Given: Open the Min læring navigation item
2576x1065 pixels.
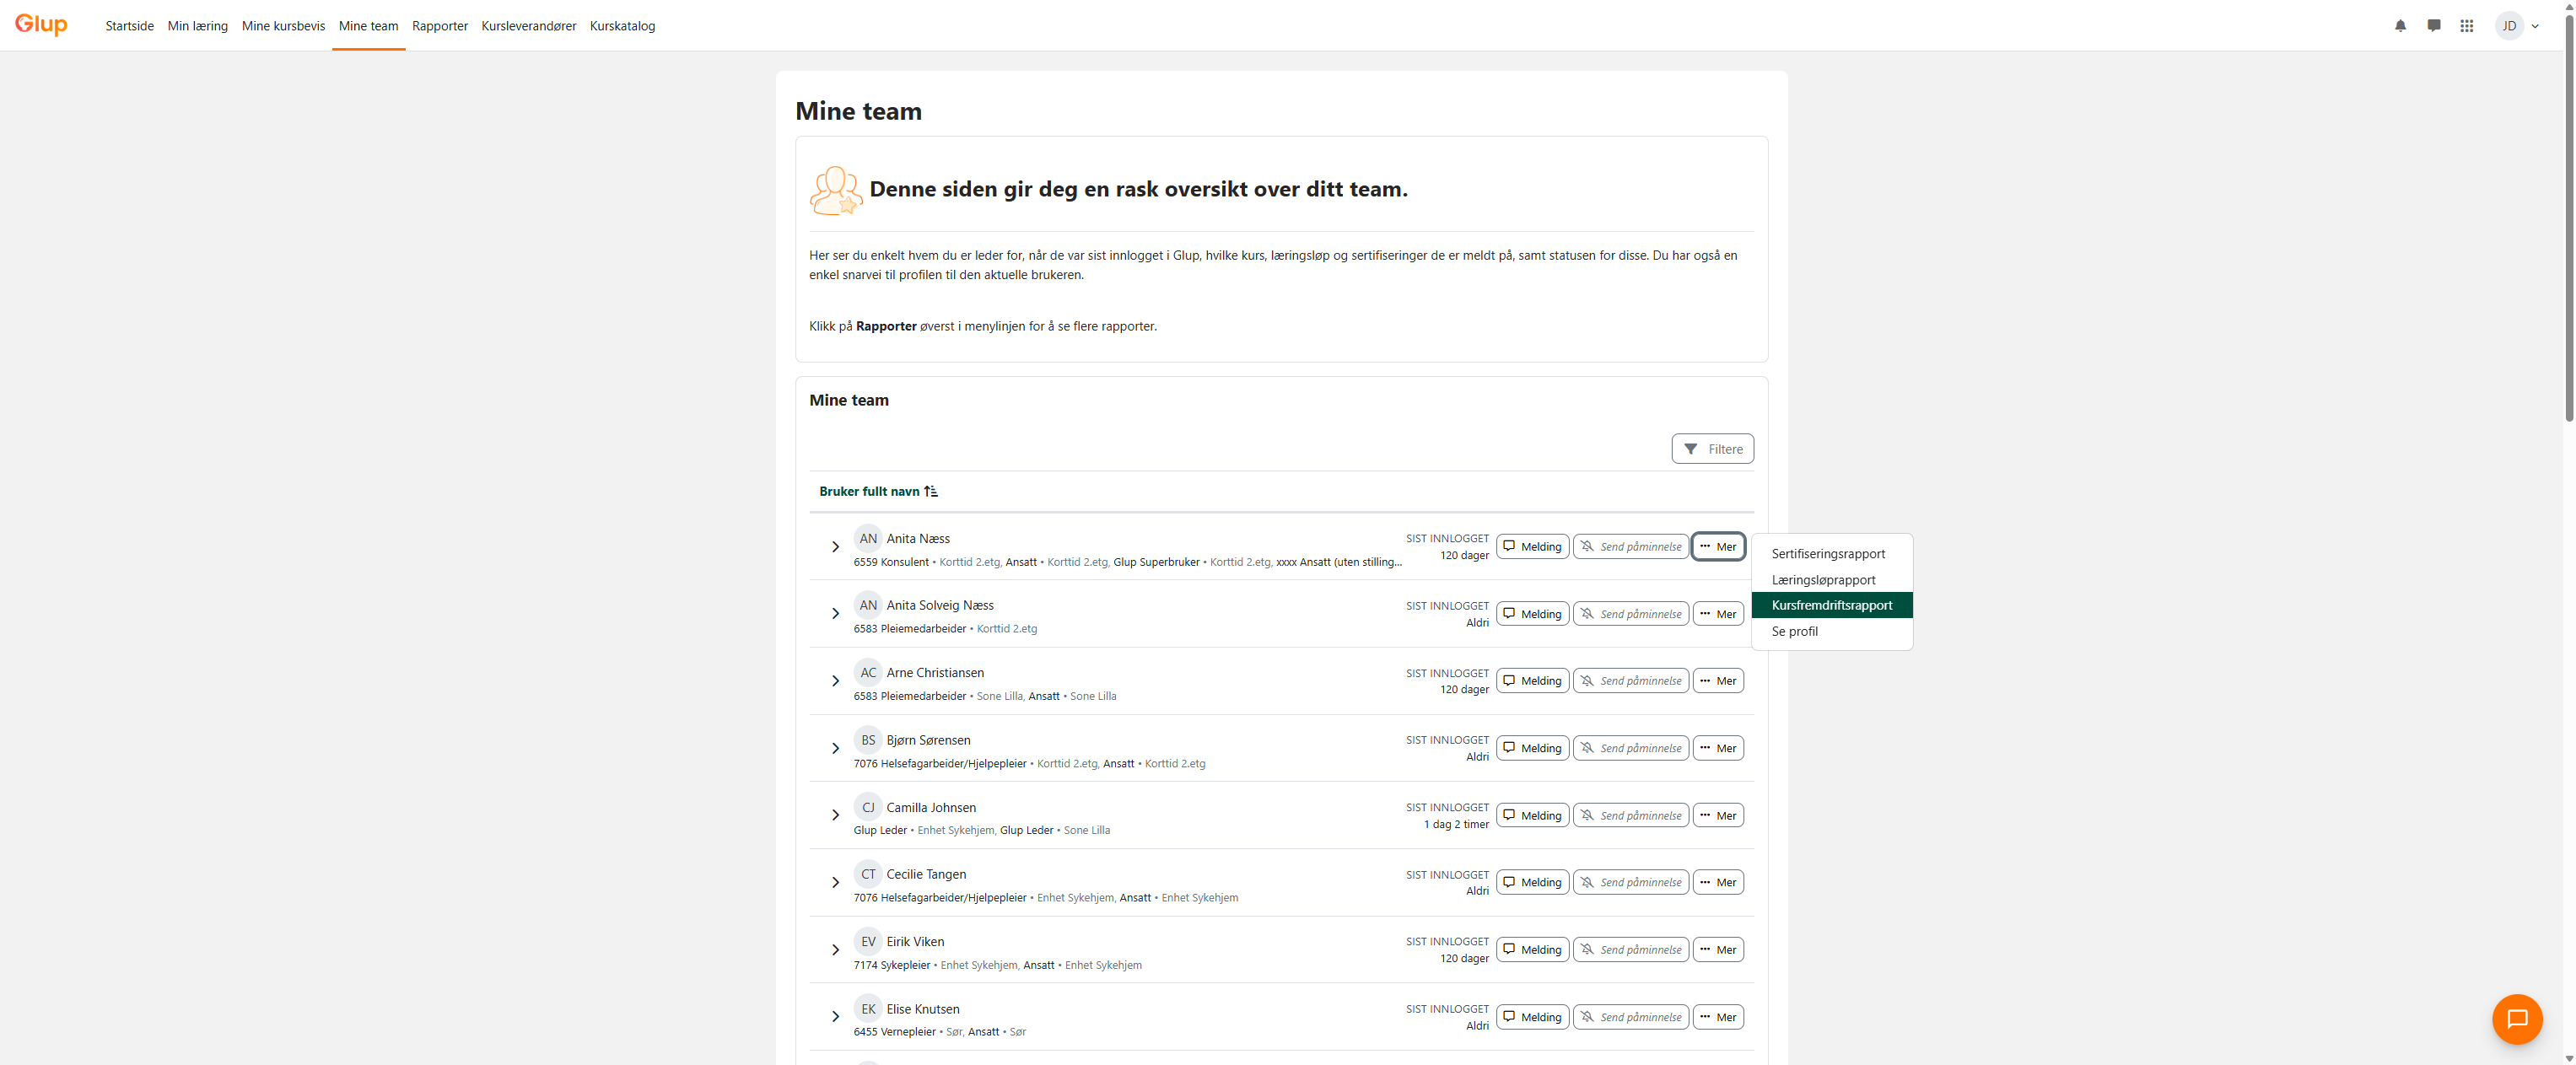Looking at the screenshot, I should coord(197,26).
